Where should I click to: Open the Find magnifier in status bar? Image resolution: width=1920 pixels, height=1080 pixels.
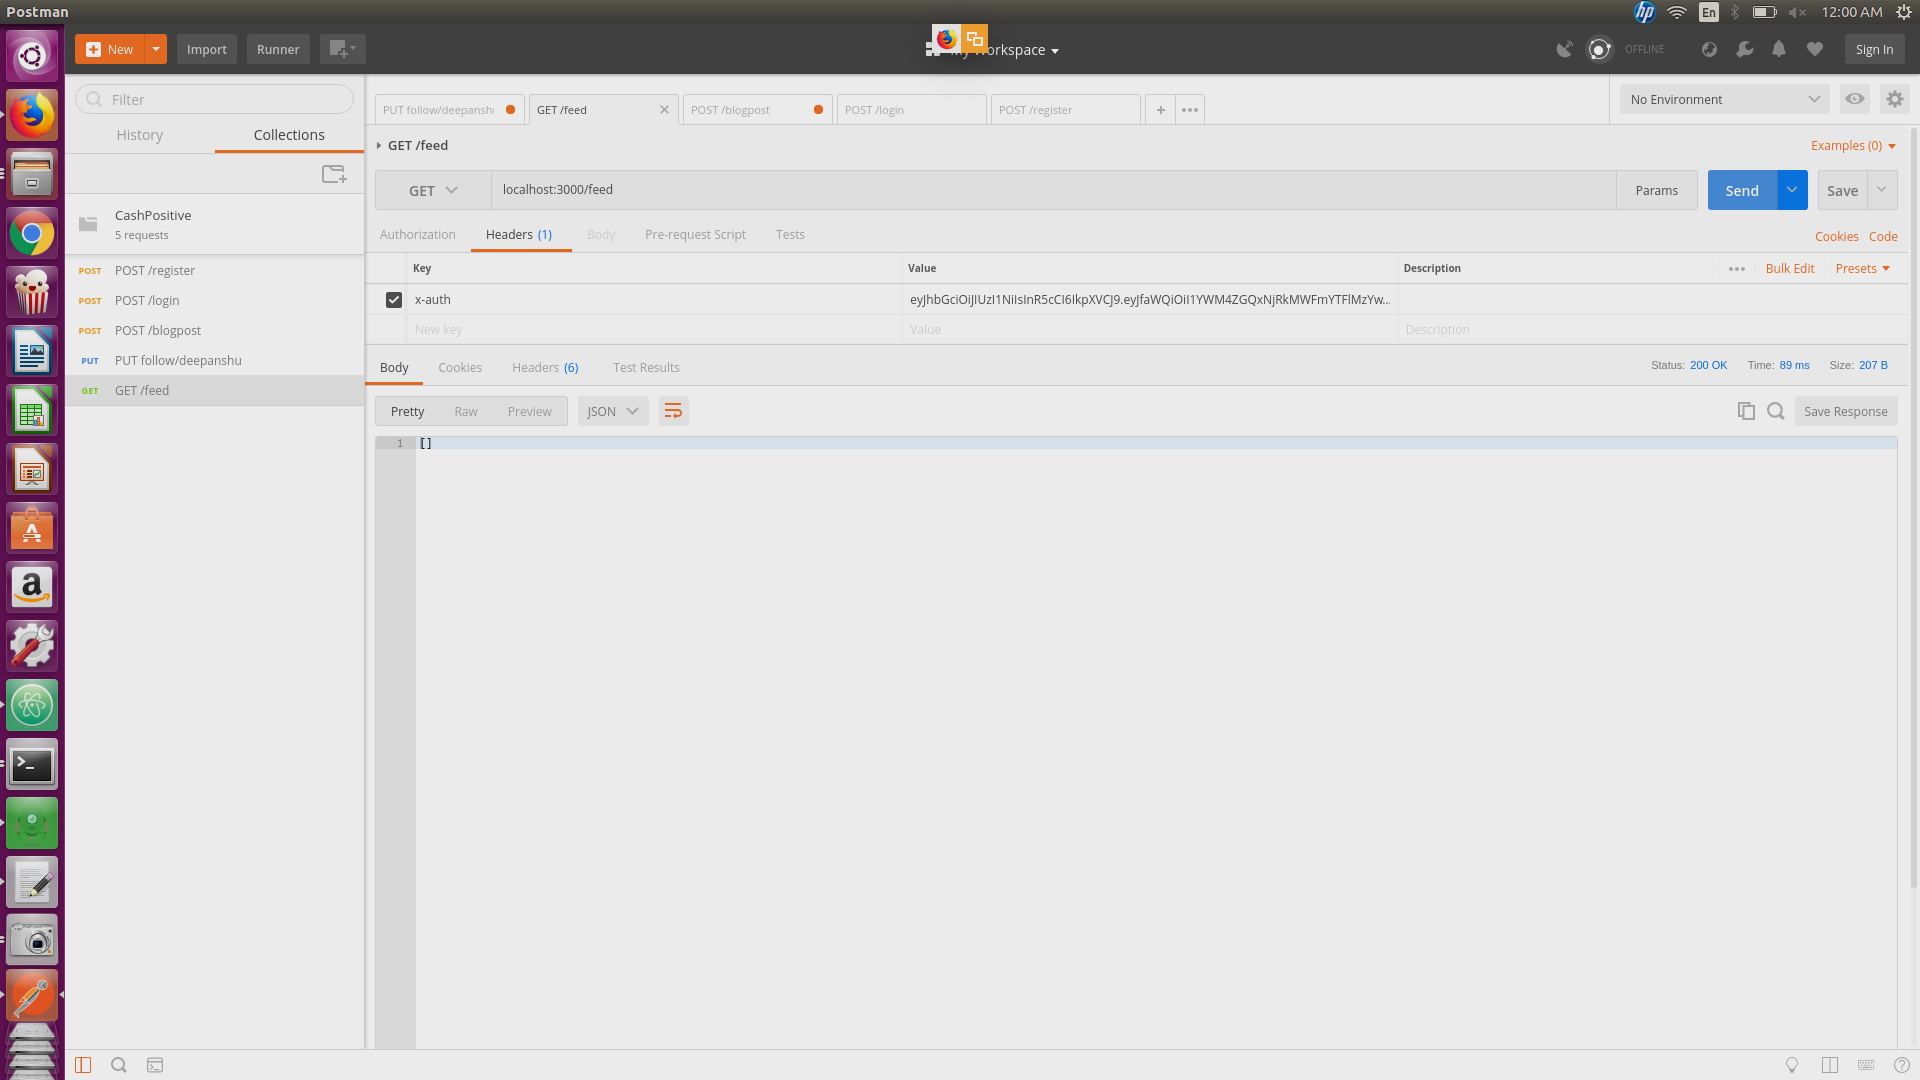pyautogui.click(x=118, y=1065)
